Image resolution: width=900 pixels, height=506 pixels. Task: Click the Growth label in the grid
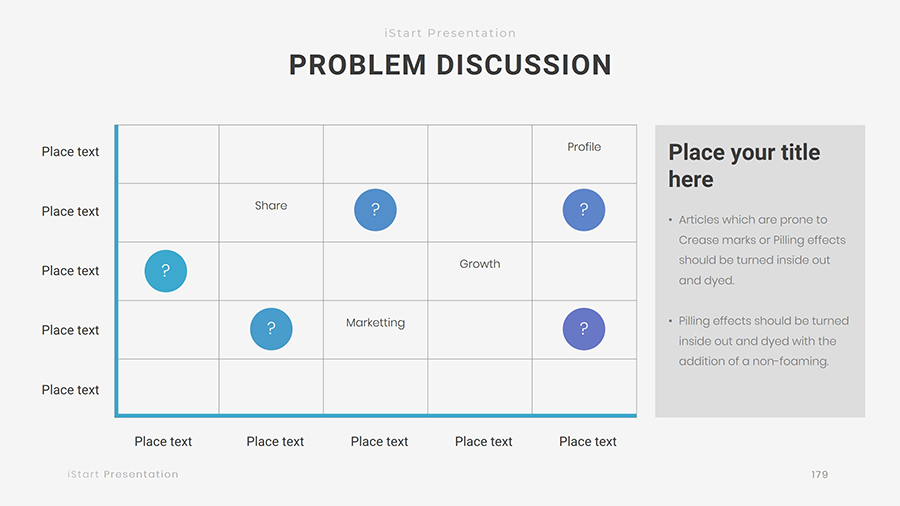click(480, 264)
